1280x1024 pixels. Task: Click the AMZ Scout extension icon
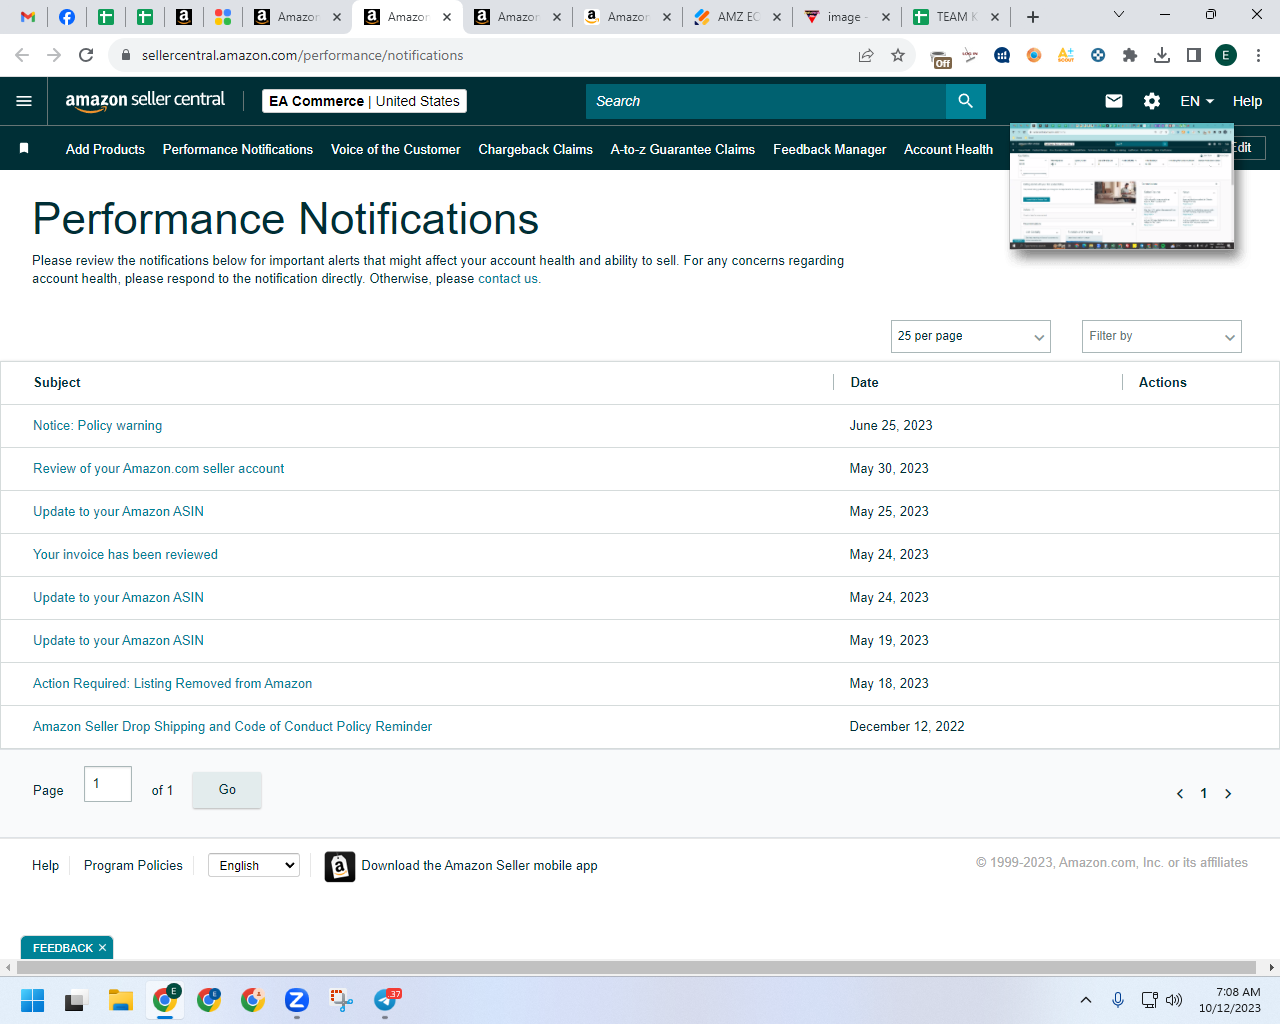click(x=1066, y=55)
